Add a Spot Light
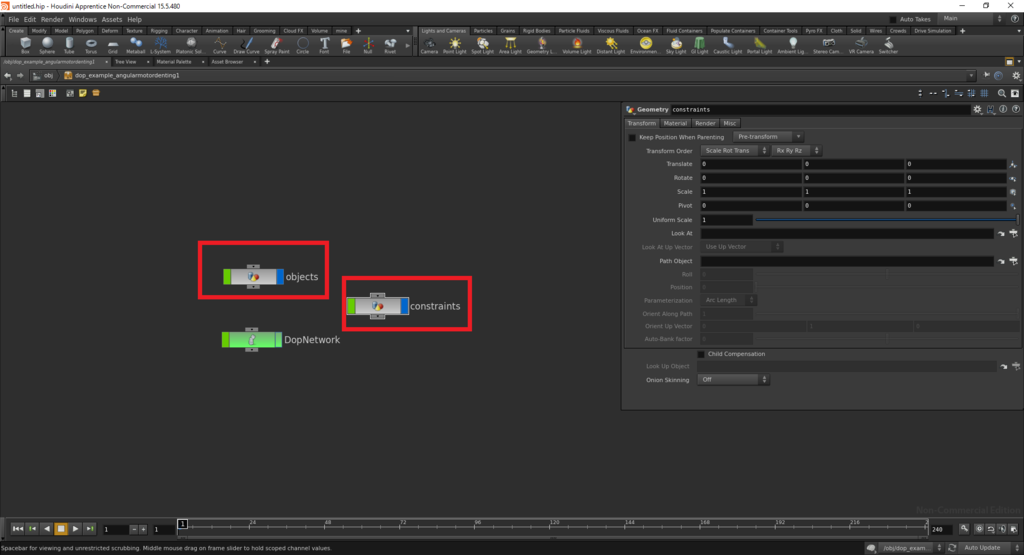 483,45
